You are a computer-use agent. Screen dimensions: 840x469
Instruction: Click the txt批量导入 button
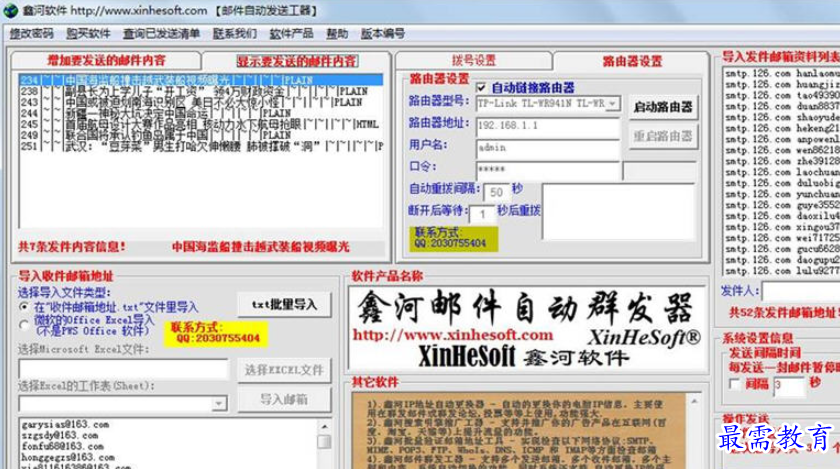[x=284, y=304]
